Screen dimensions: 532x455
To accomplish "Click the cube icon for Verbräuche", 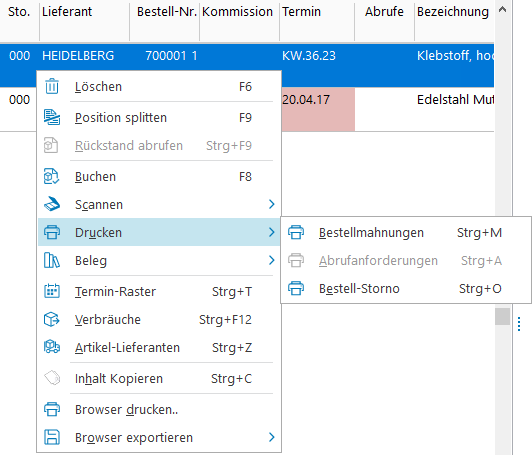I will 52,319.
